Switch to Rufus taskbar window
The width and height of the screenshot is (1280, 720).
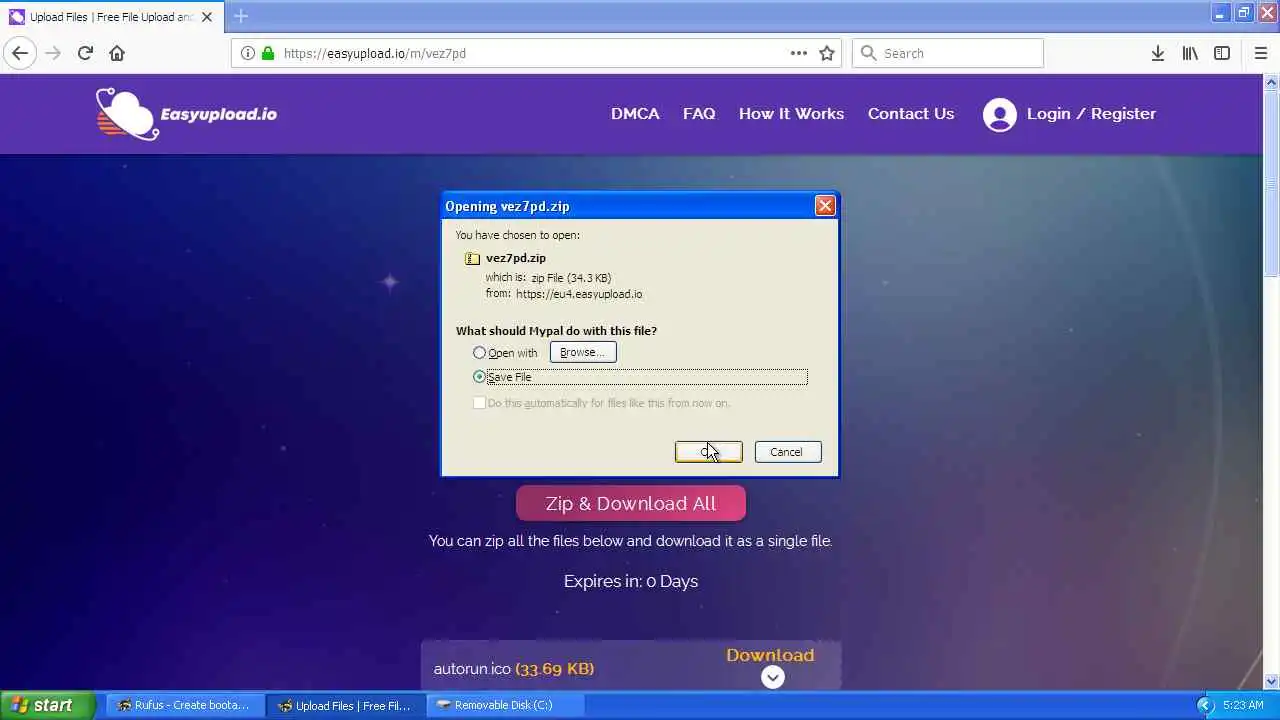pyautogui.click(x=184, y=705)
